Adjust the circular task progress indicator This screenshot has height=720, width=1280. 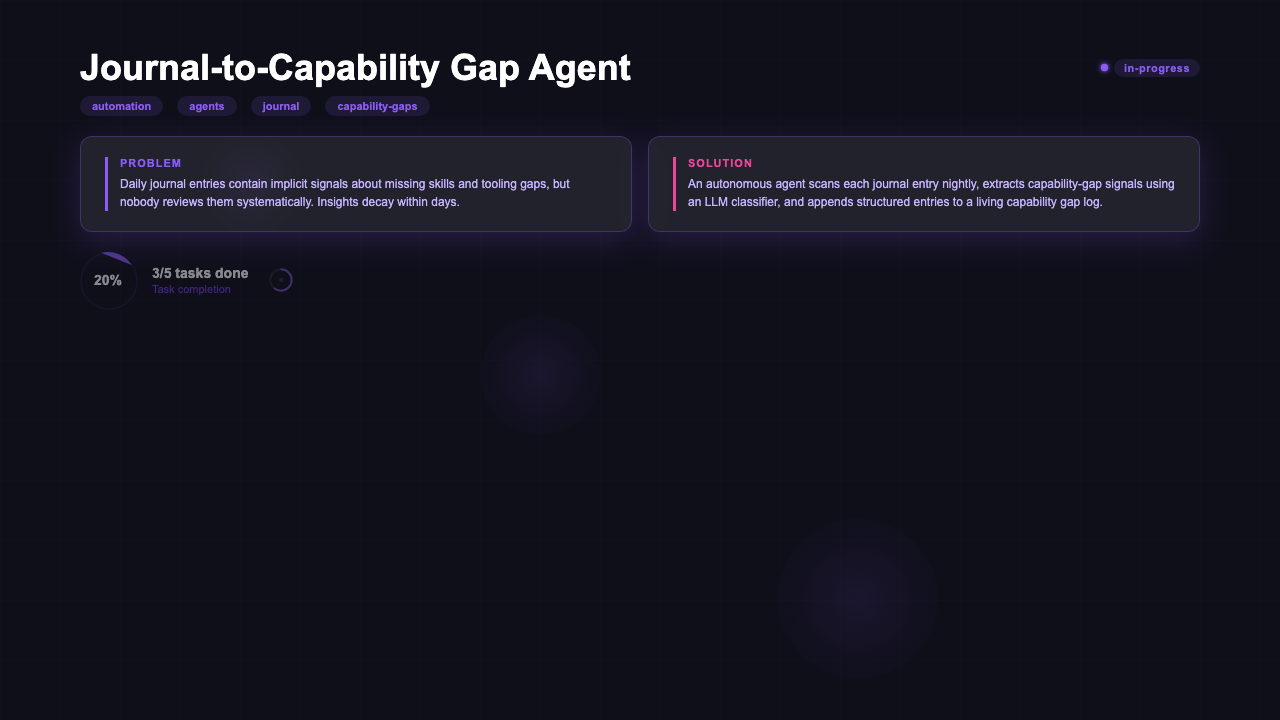coord(108,280)
